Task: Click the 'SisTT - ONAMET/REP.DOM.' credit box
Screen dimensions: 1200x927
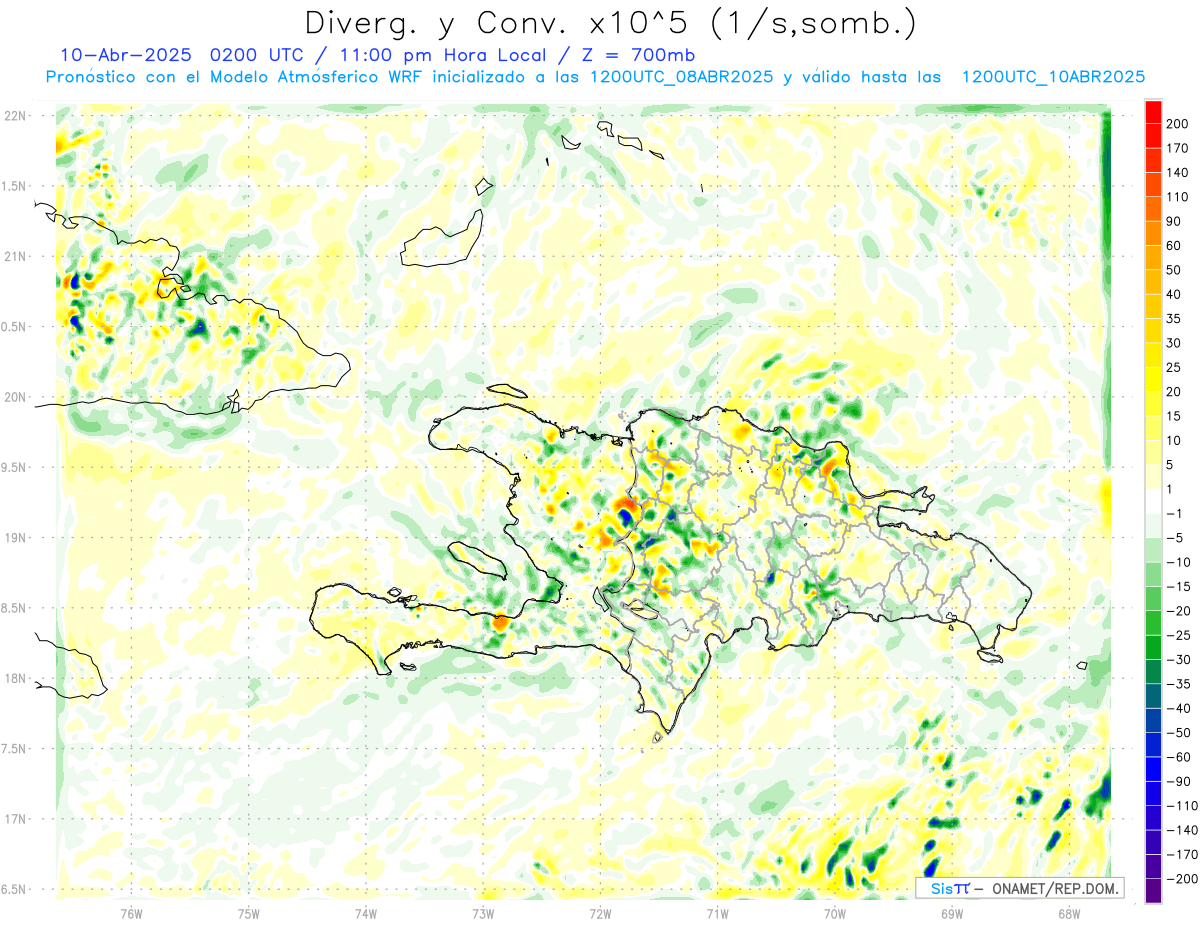Action: click(x=1020, y=888)
